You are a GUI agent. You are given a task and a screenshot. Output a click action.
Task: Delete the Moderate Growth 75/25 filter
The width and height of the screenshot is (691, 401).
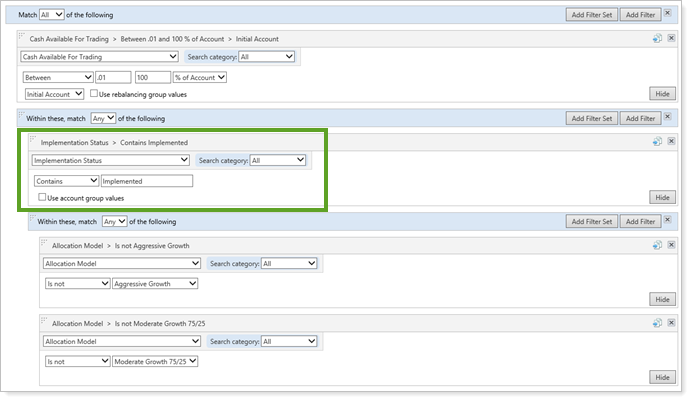[x=671, y=323]
